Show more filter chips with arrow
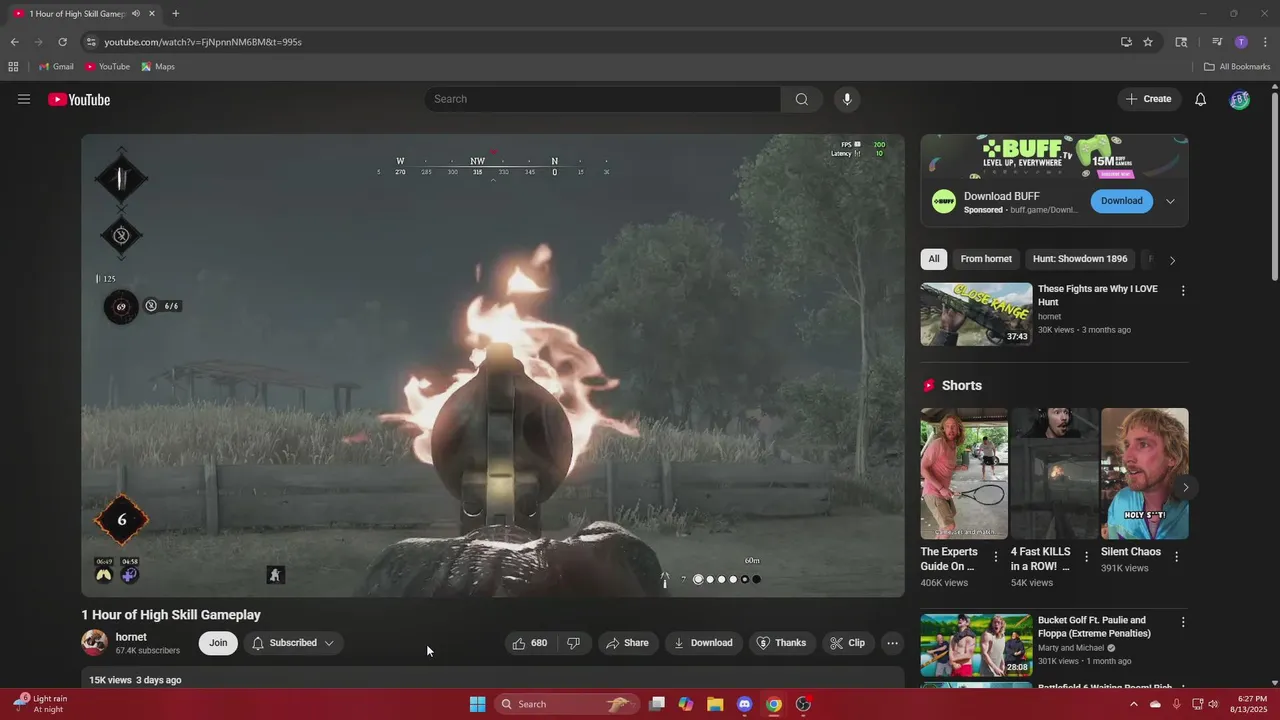This screenshot has height=720, width=1280. point(1172,260)
